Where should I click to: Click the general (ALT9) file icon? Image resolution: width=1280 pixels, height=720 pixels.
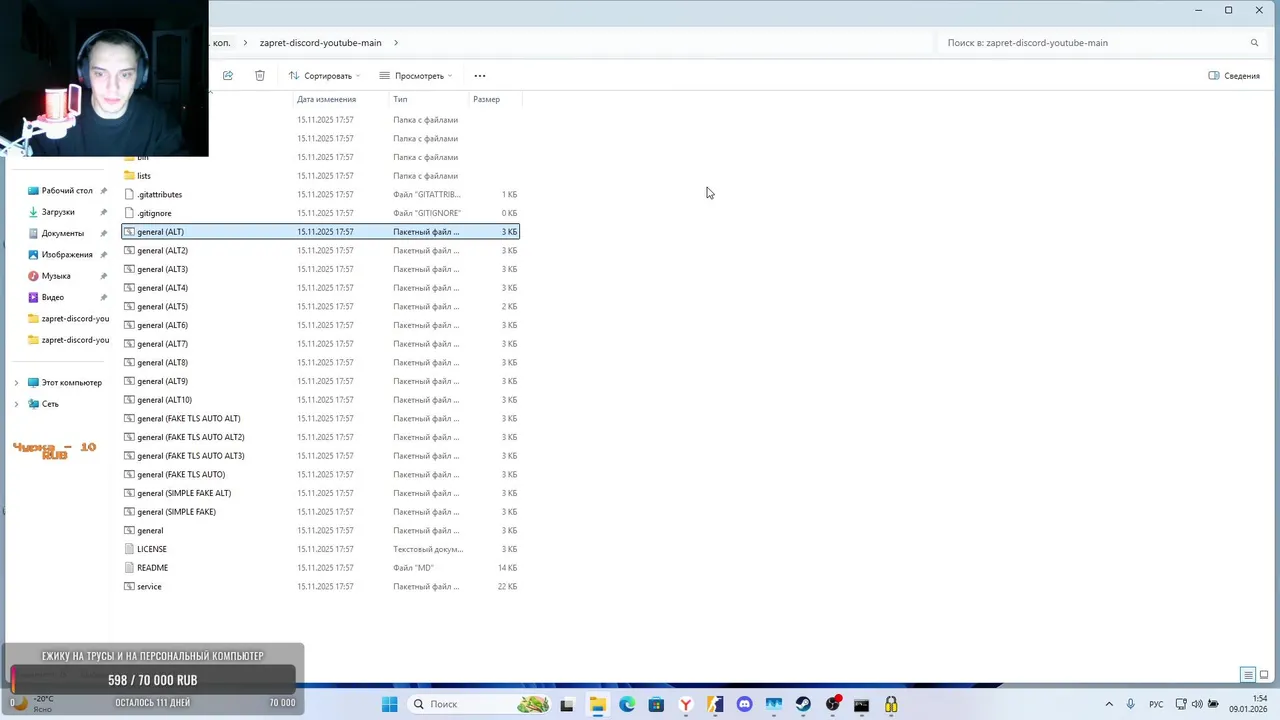click(x=129, y=381)
